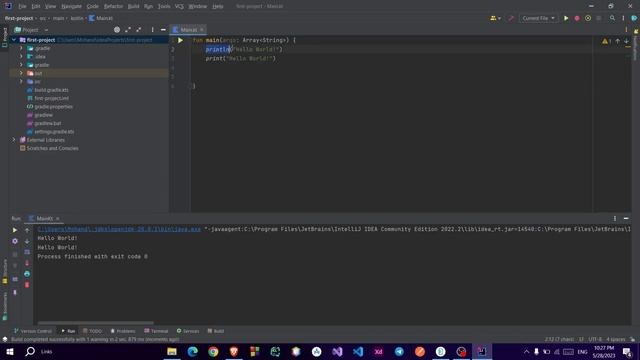The width and height of the screenshot is (640, 360).
Task: Open the File menu
Action: tap(22, 6)
